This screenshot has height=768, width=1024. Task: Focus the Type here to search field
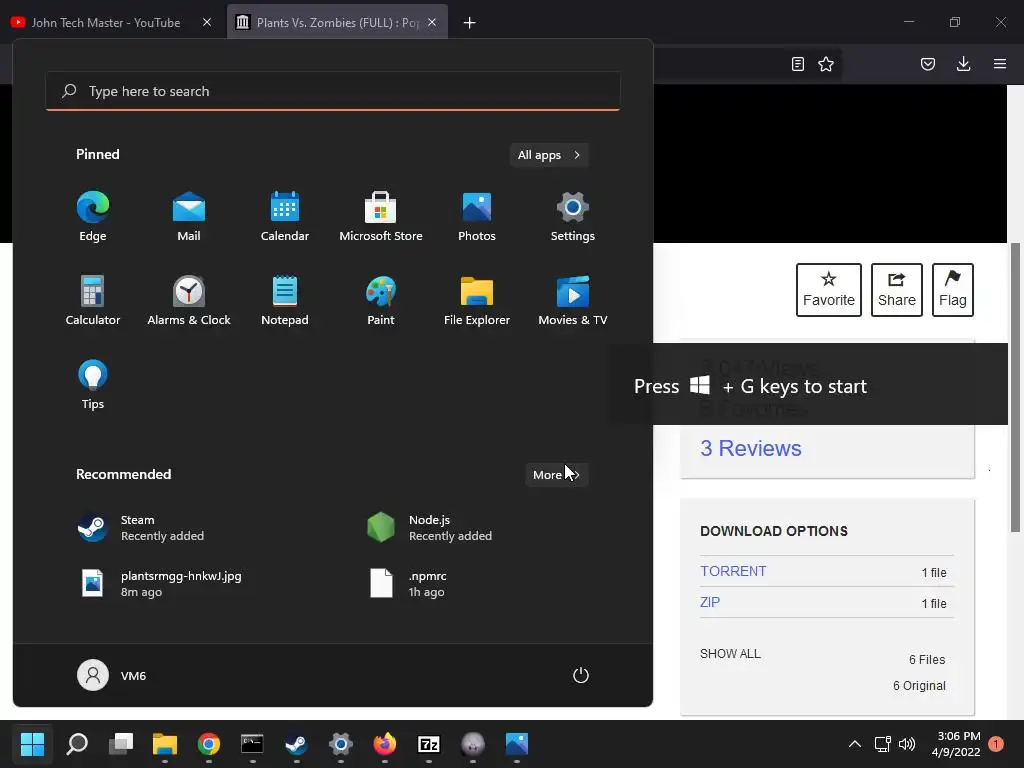pyautogui.click(x=333, y=91)
